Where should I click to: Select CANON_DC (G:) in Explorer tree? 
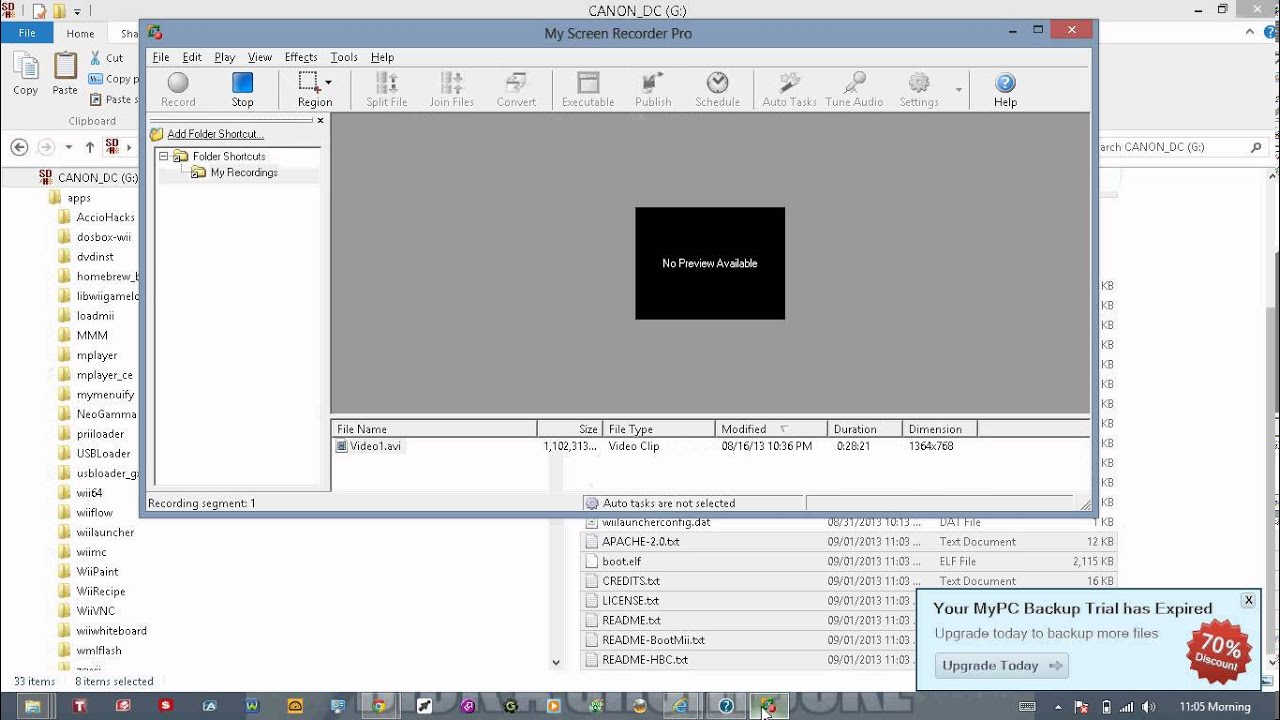click(88, 178)
